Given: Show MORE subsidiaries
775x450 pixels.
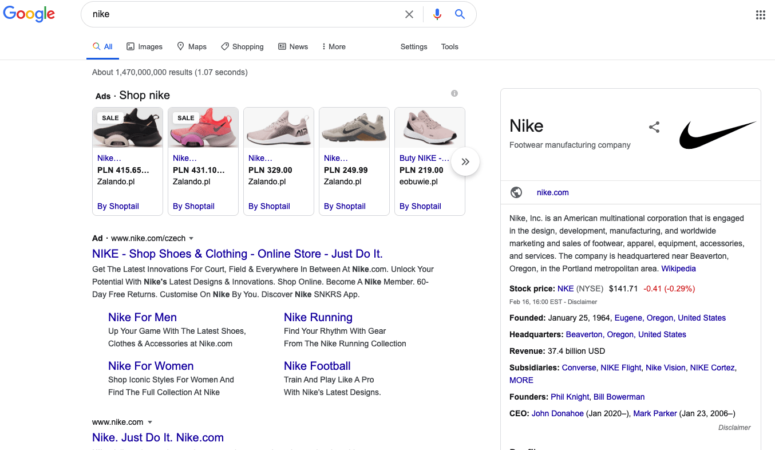Looking at the screenshot, I should point(521,380).
